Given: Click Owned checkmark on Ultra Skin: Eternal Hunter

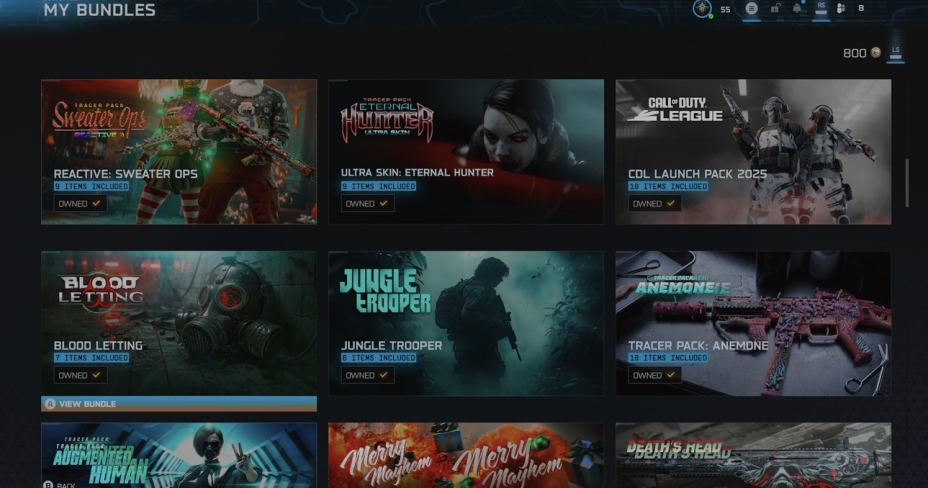Looking at the screenshot, I should click(384, 203).
